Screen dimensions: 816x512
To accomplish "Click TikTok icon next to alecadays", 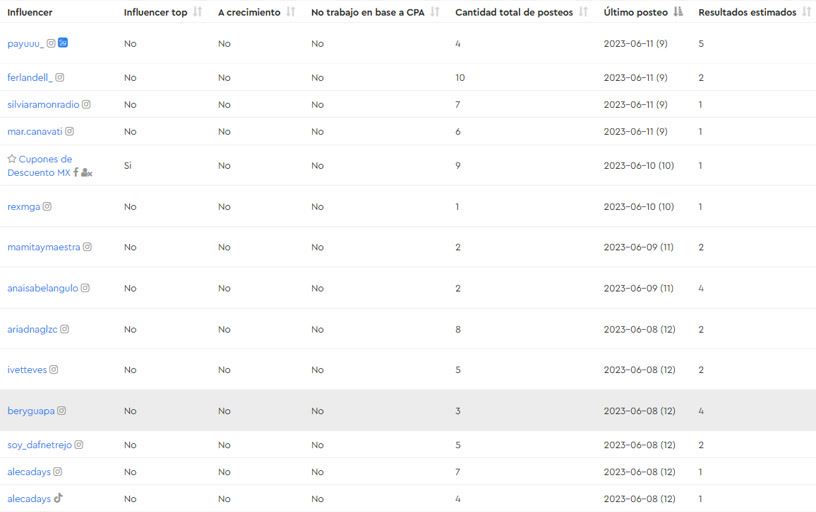I will 58,498.
